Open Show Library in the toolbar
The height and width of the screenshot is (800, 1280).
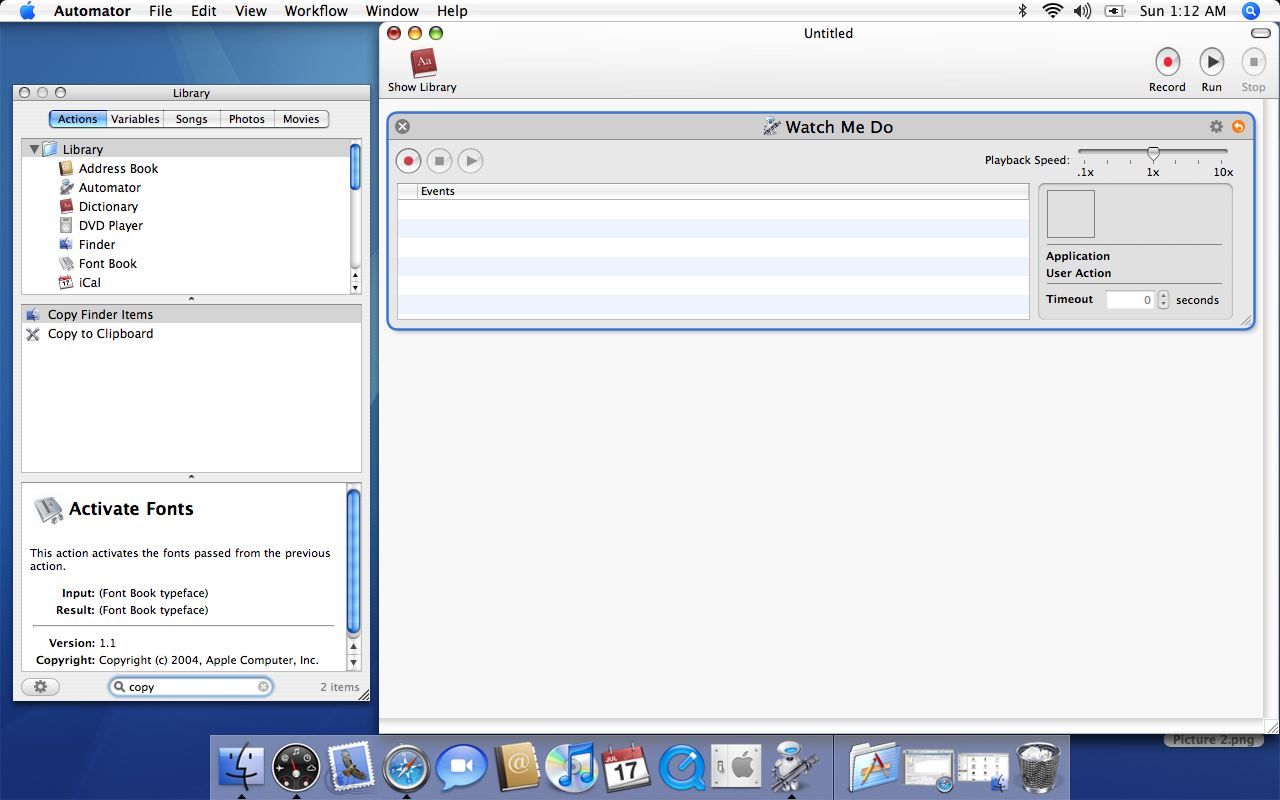tap(423, 70)
